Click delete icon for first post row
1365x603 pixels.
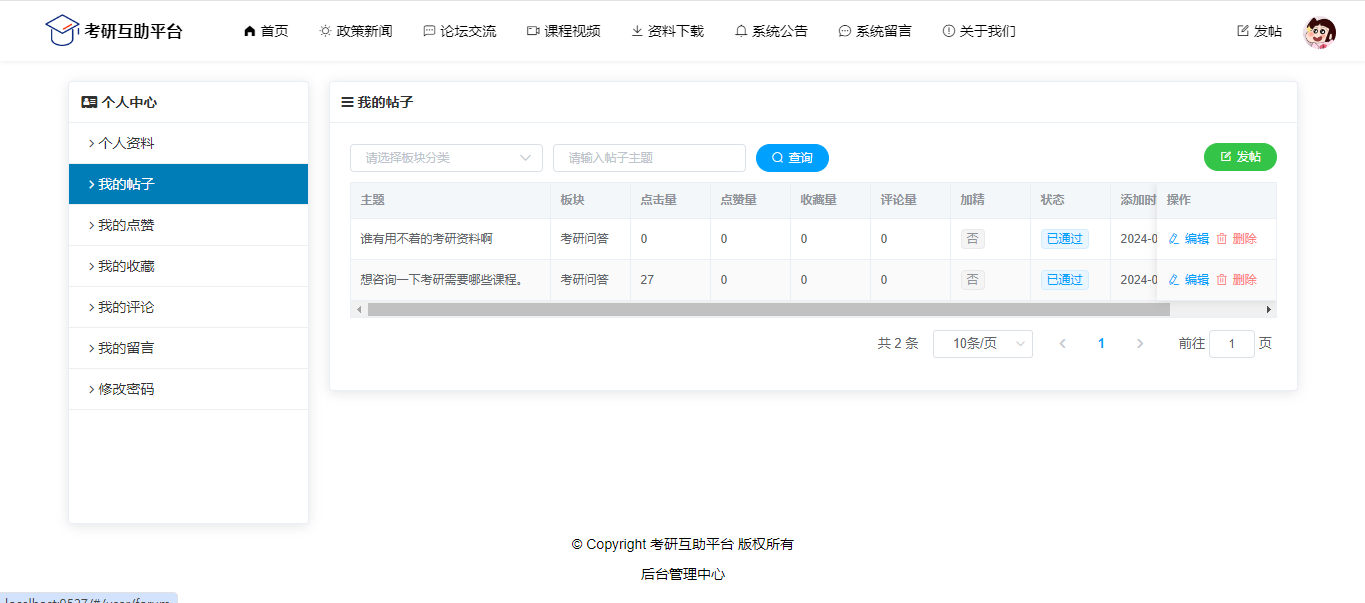[x=1221, y=239]
